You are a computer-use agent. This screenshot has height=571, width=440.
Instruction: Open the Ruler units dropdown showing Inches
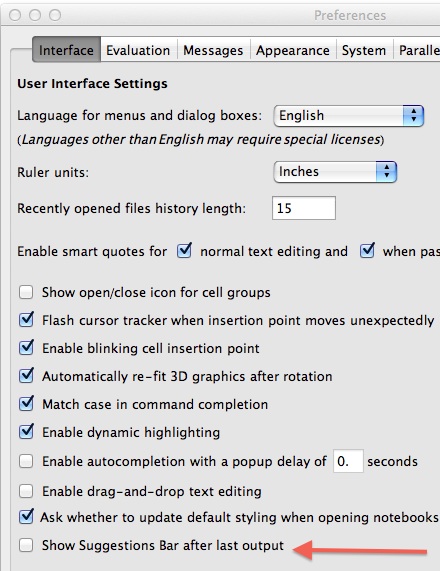point(335,172)
